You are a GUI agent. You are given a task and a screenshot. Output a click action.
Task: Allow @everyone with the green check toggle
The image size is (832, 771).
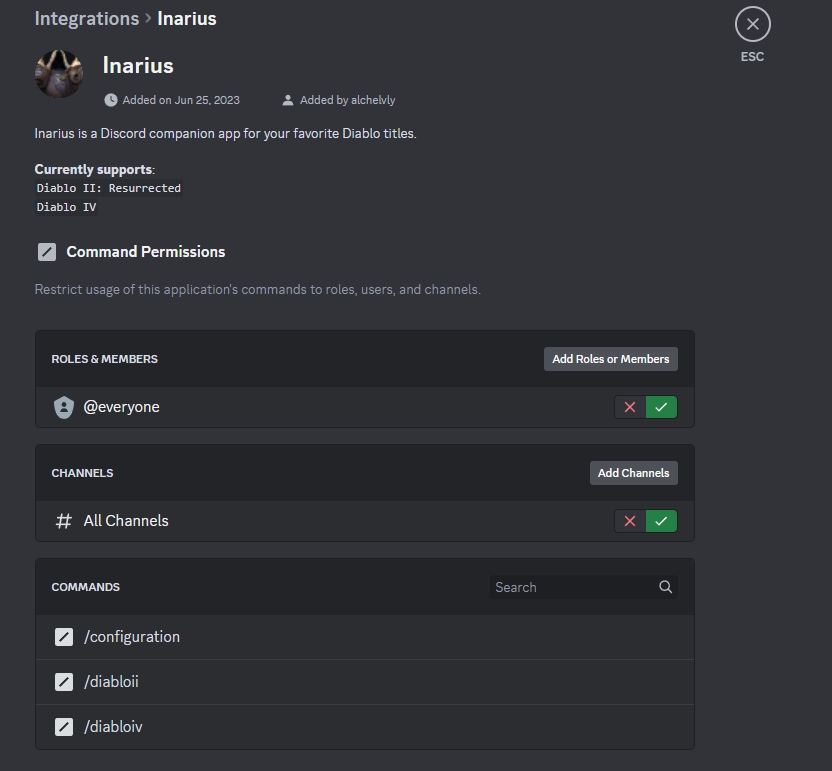point(661,407)
